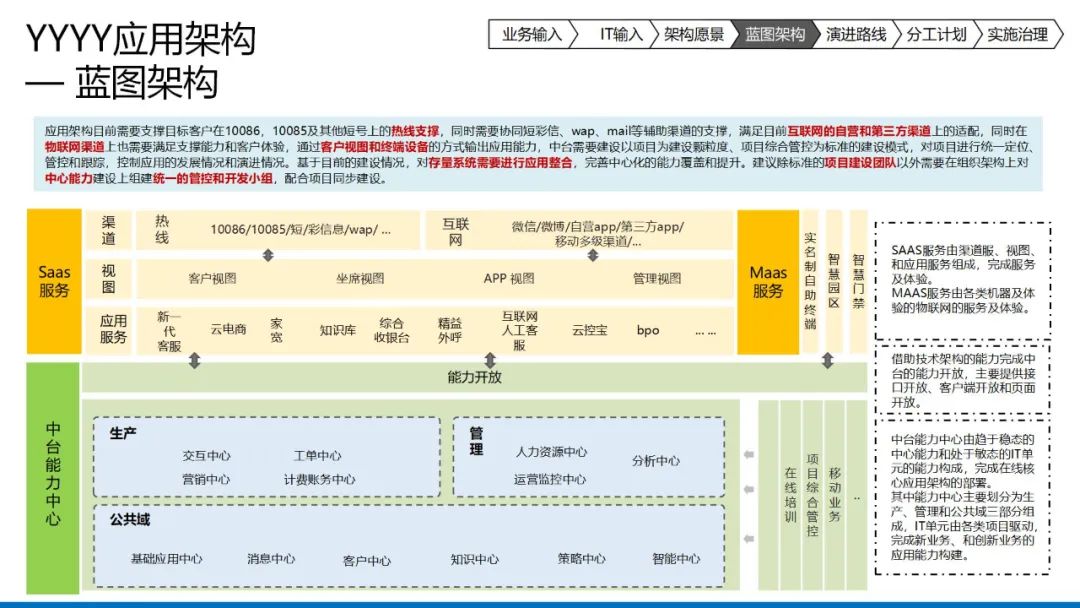
Task: Click 运营监控中心
Action: 550,479
